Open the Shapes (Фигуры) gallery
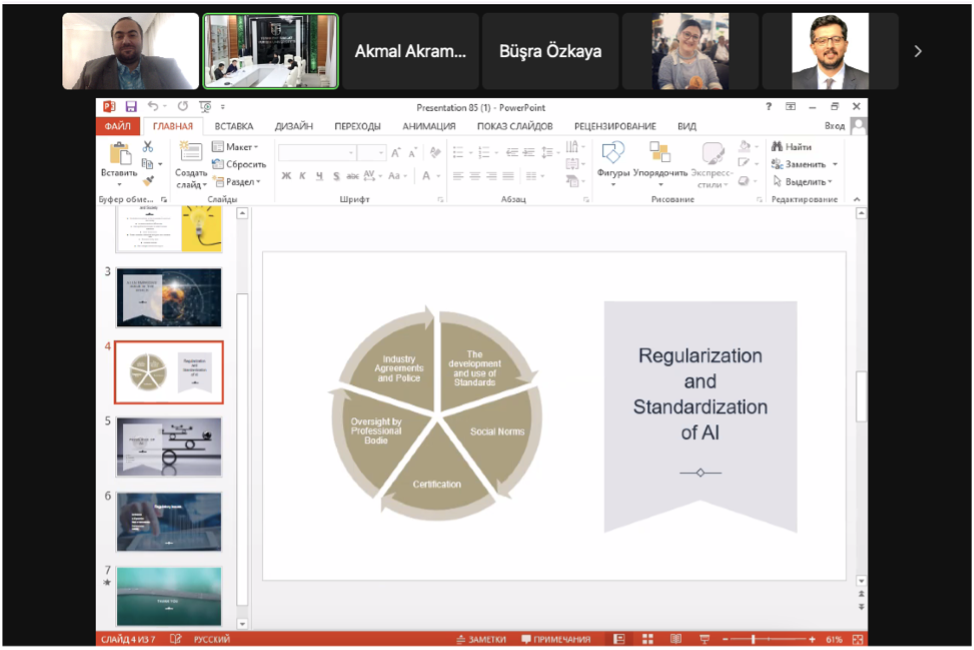Screen dimensions: 974x650 (613, 154)
